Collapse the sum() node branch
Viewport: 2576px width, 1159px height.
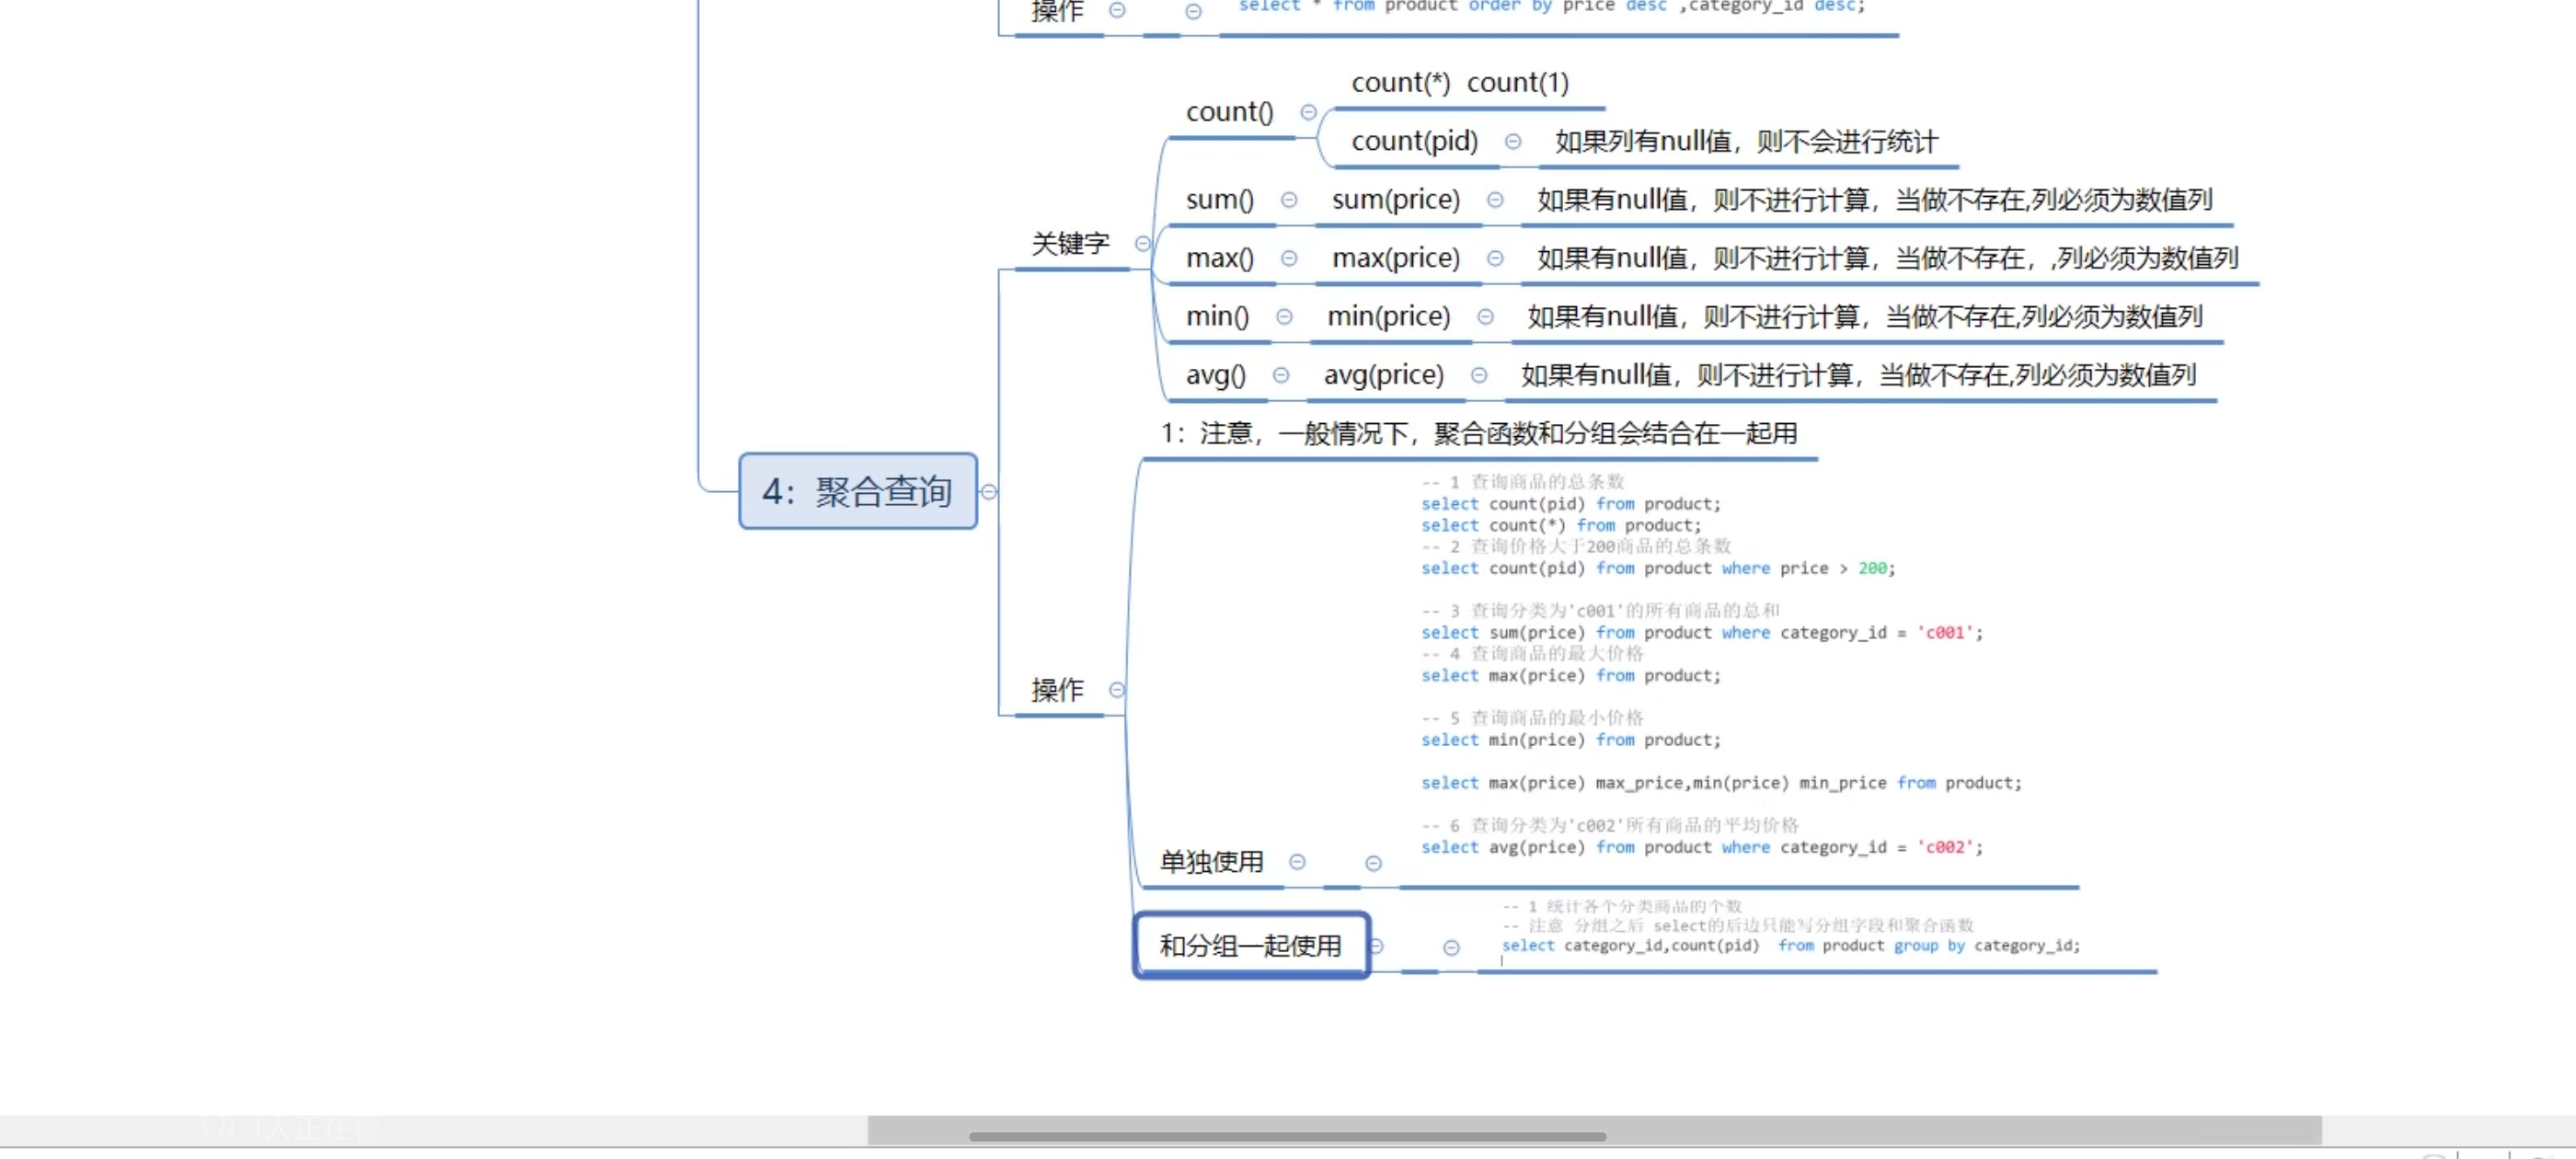(1289, 200)
